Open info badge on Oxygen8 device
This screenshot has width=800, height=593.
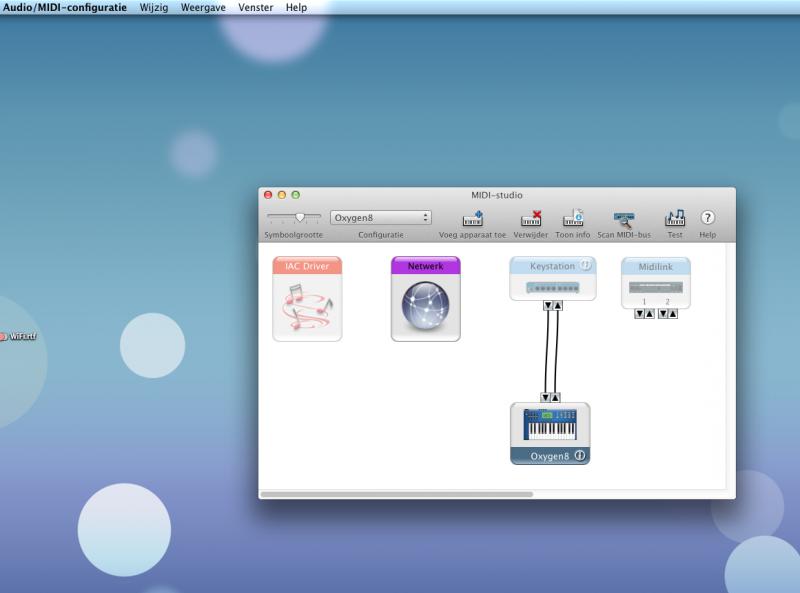pos(580,455)
